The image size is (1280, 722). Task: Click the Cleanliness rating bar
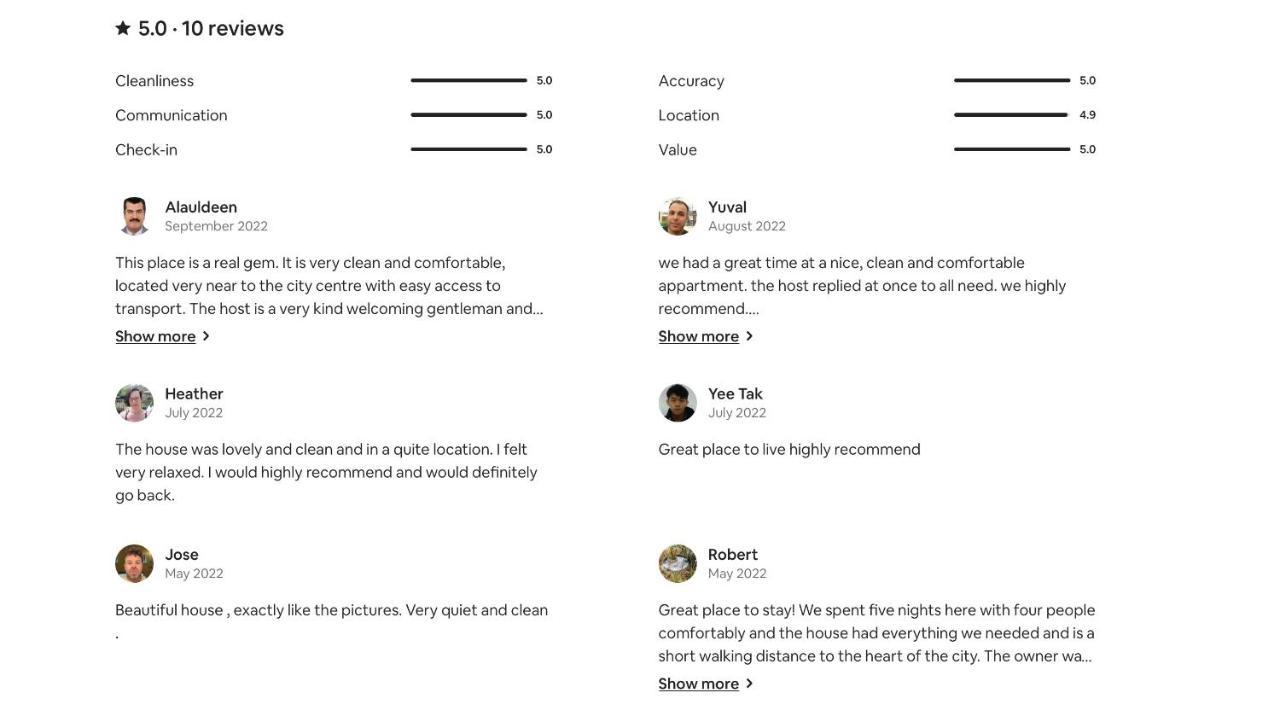coord(469,80)
